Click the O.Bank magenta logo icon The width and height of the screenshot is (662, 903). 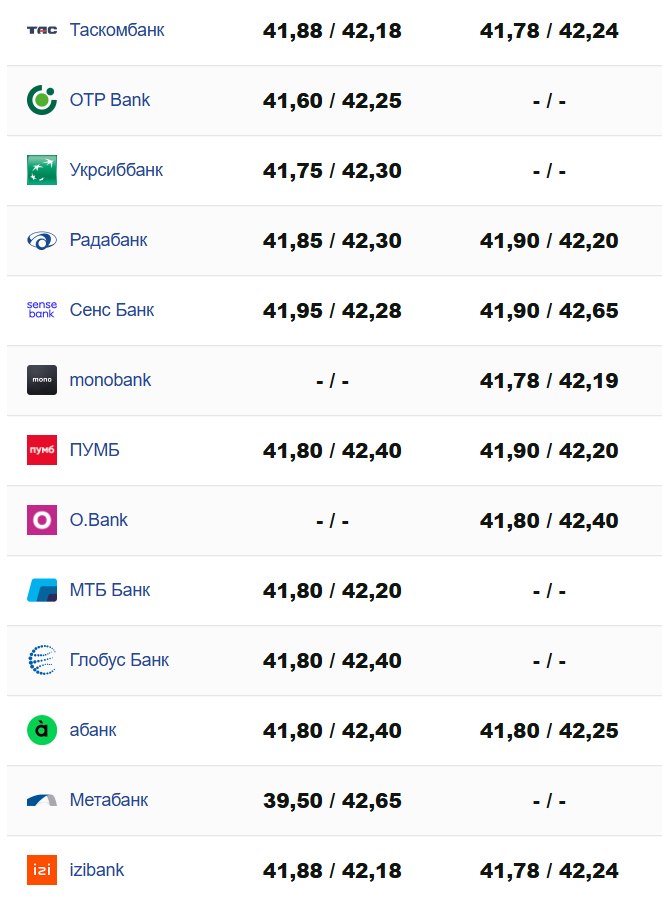[x=42, y=520]
